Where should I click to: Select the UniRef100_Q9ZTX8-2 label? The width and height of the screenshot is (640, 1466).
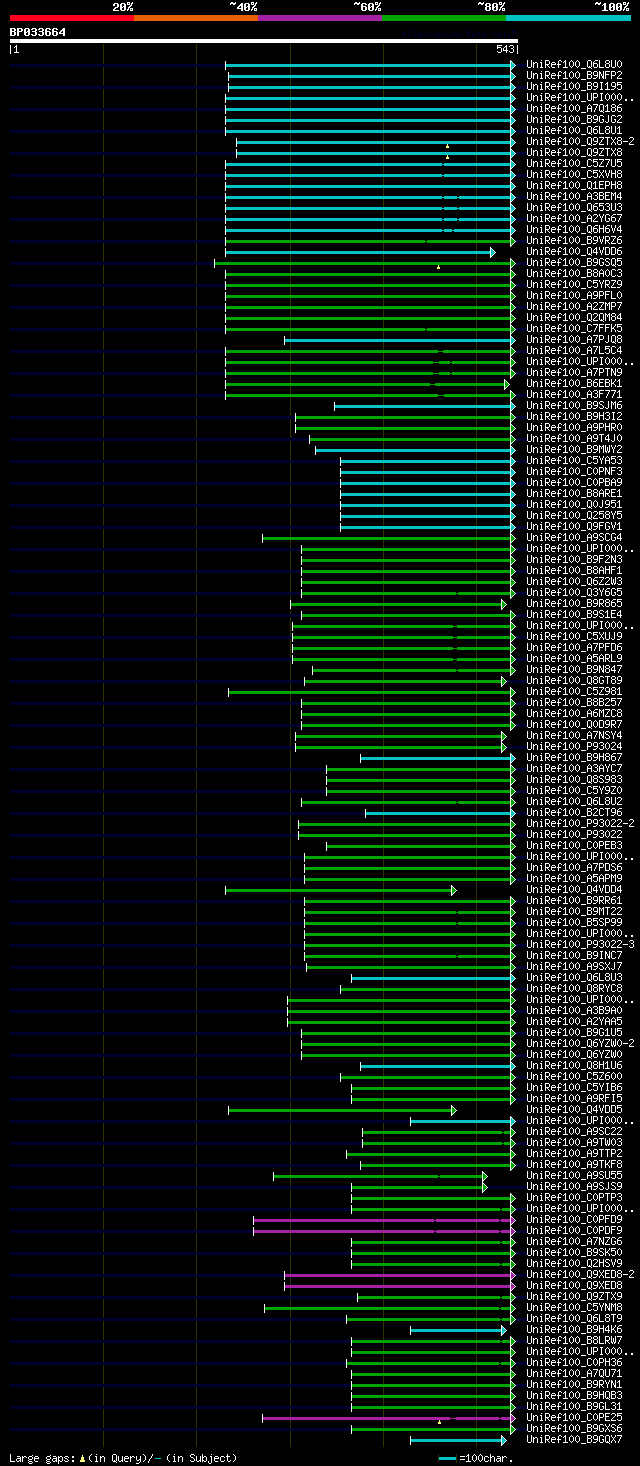tap(580, 142)
